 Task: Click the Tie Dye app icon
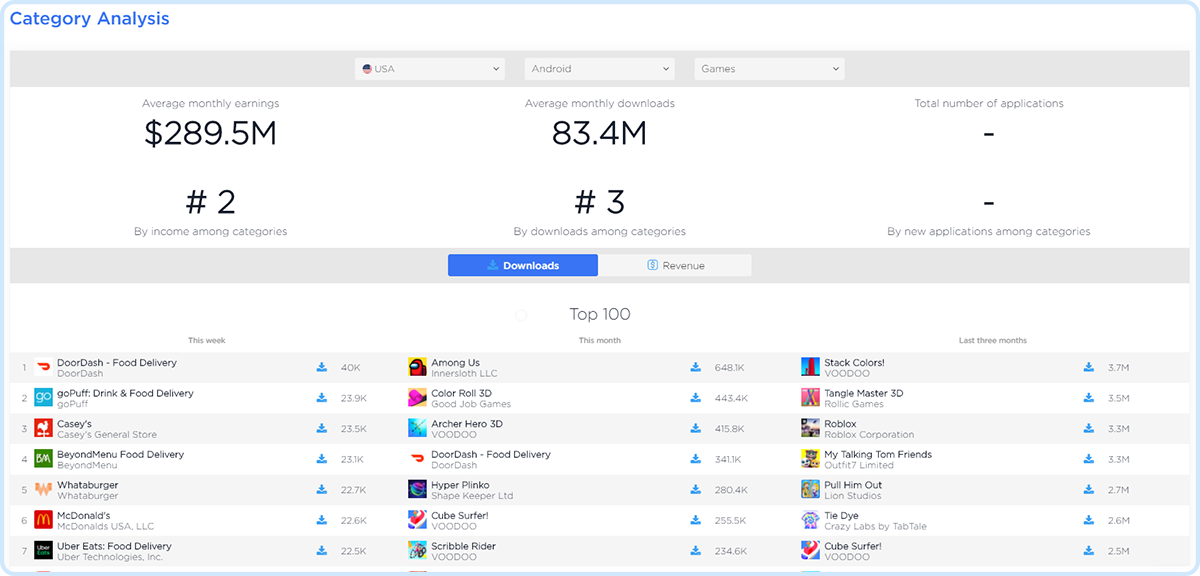810,520
